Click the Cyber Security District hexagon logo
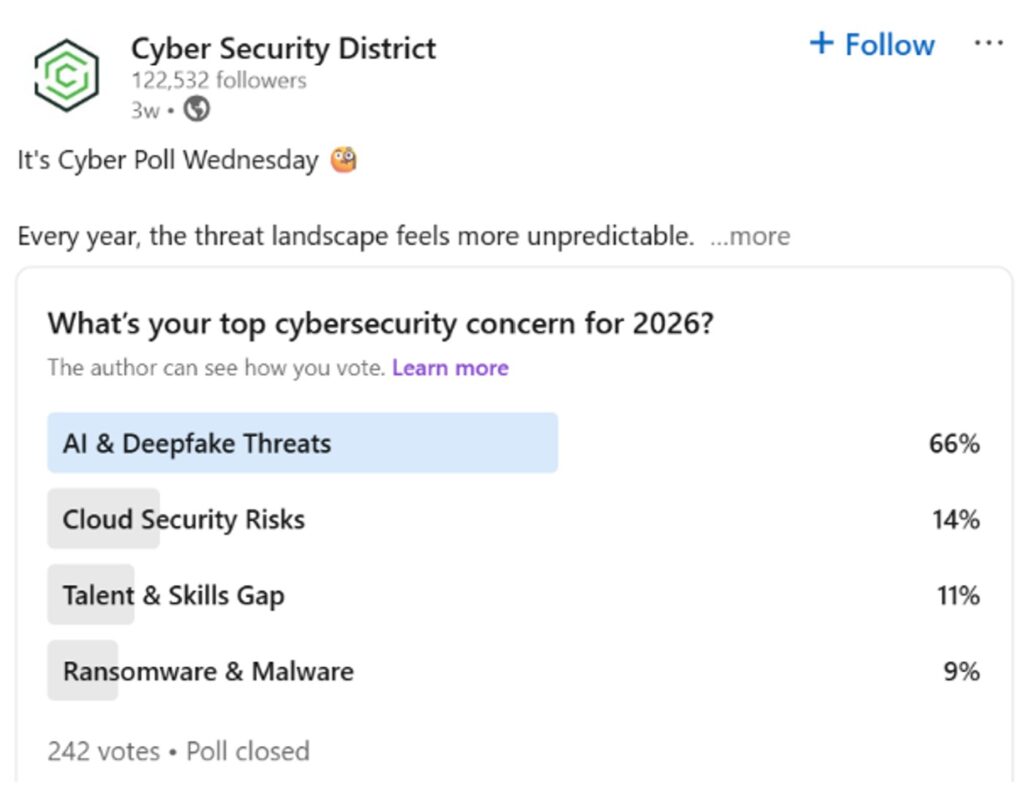The image size is (1024, 801). pos(66,75)
